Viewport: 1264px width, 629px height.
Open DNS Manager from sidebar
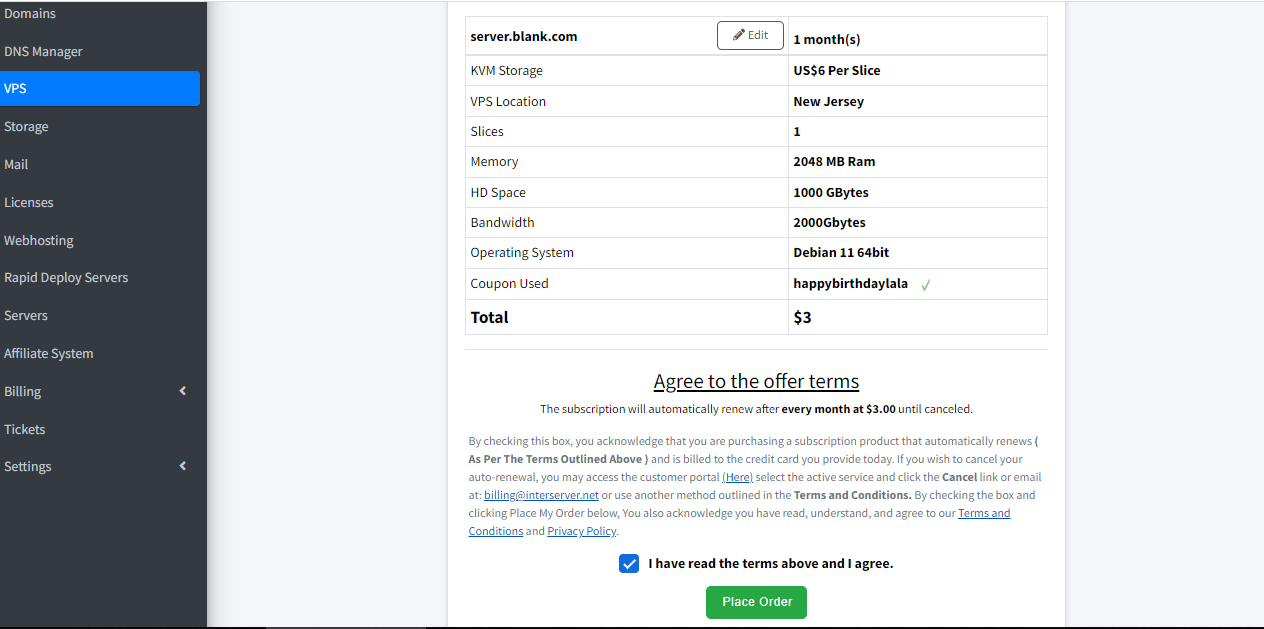43,51
